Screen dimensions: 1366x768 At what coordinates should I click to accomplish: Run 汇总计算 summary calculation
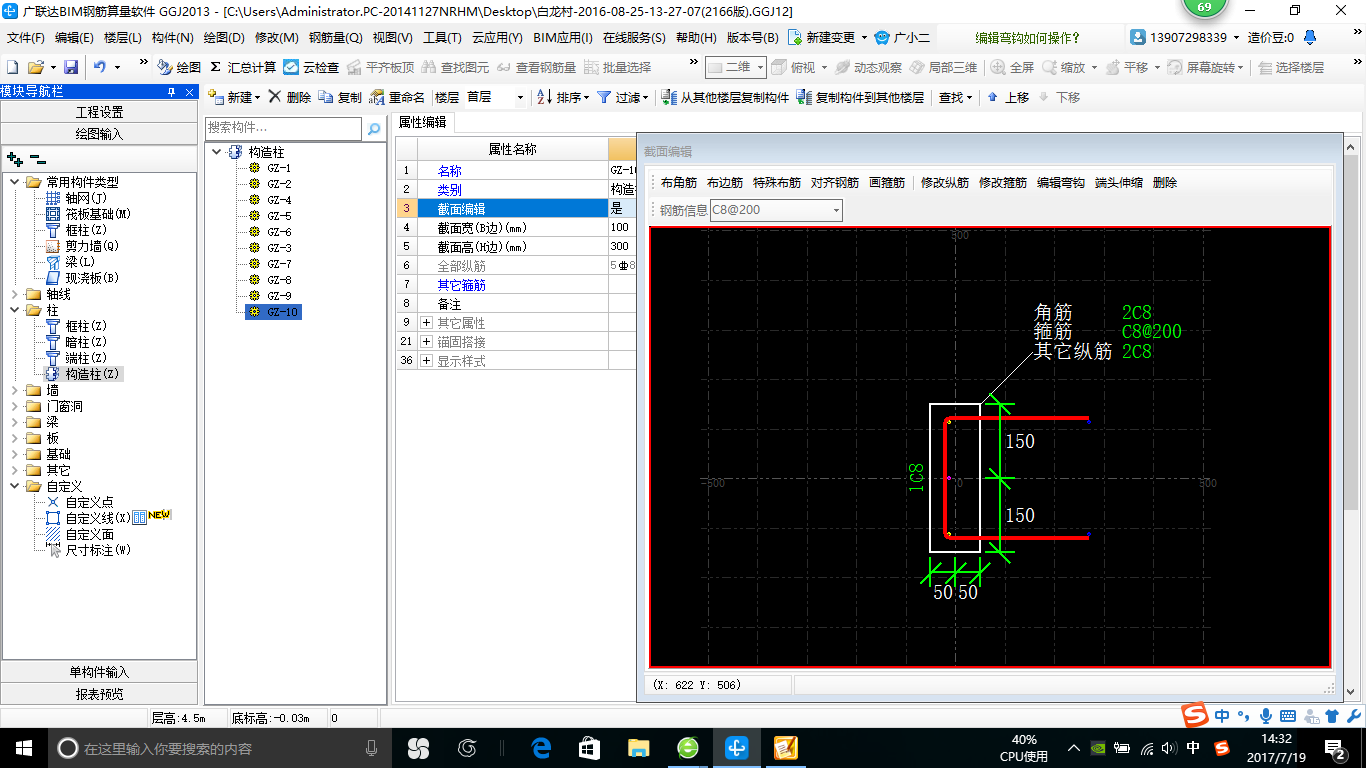coord(243,67)
